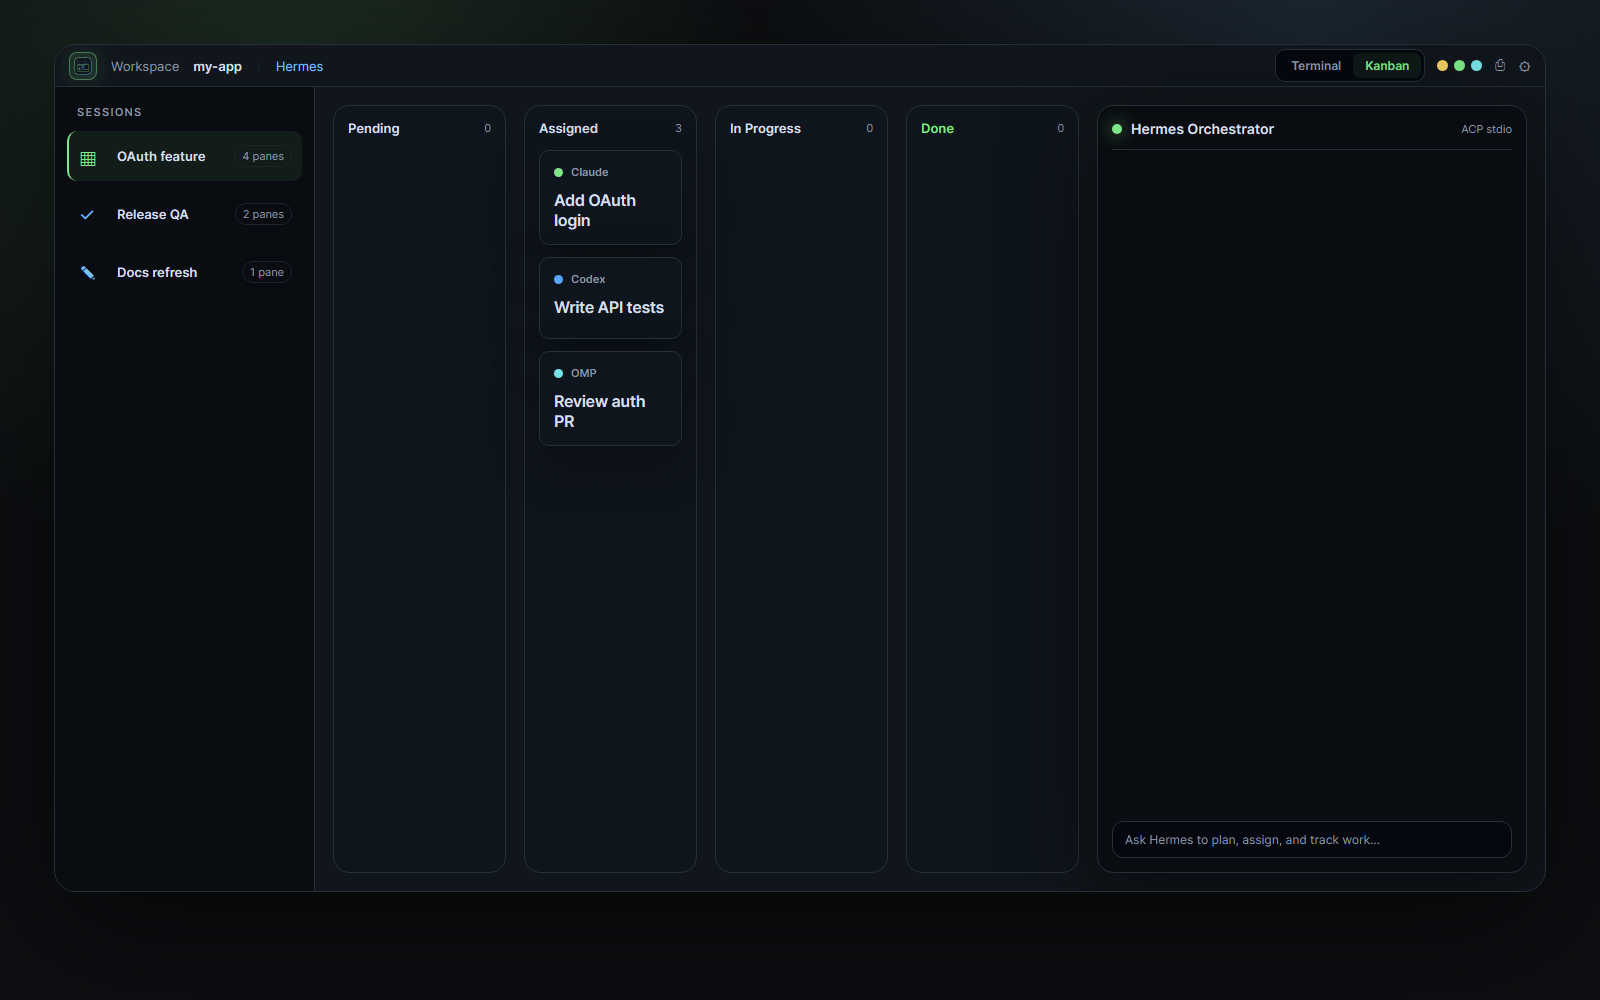Click the 4 panes badge
1600x1000 pixels.
(263, 156)
